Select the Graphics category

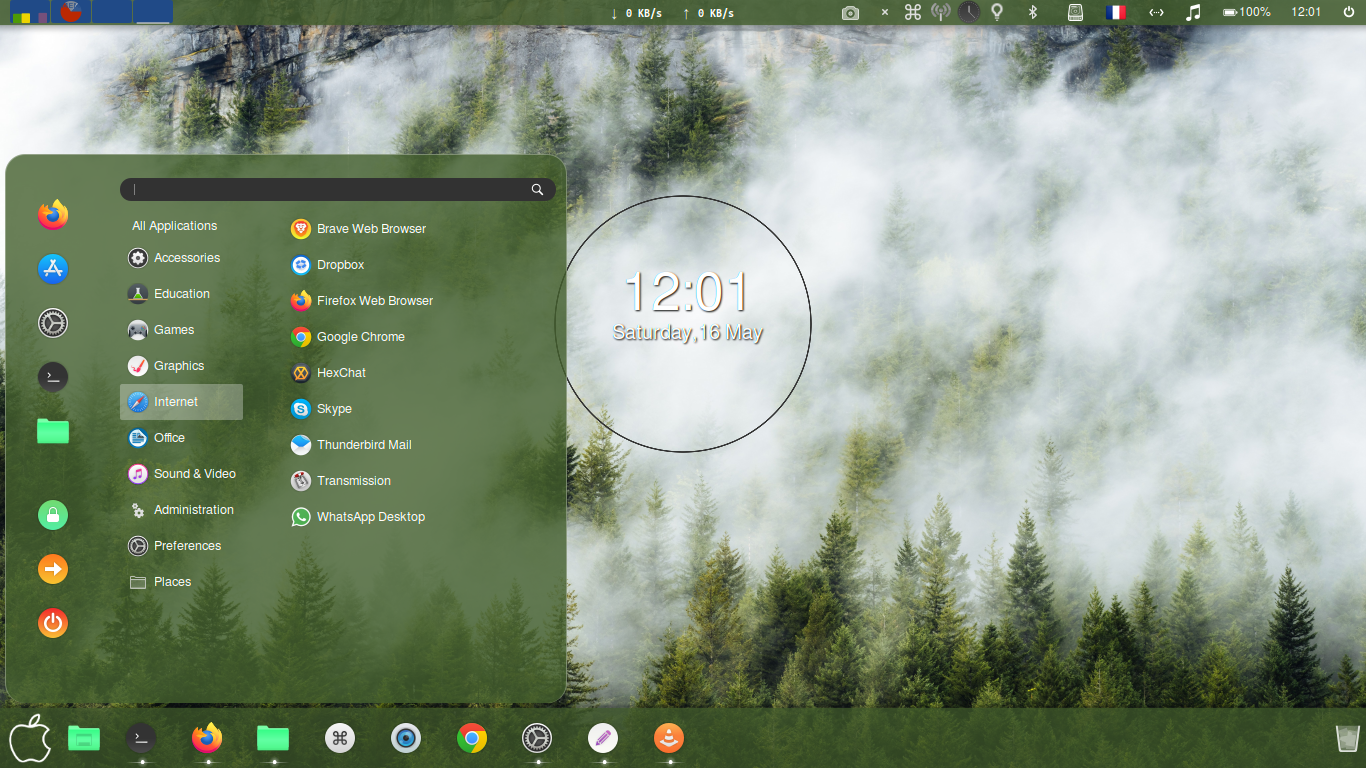(181, 366)
